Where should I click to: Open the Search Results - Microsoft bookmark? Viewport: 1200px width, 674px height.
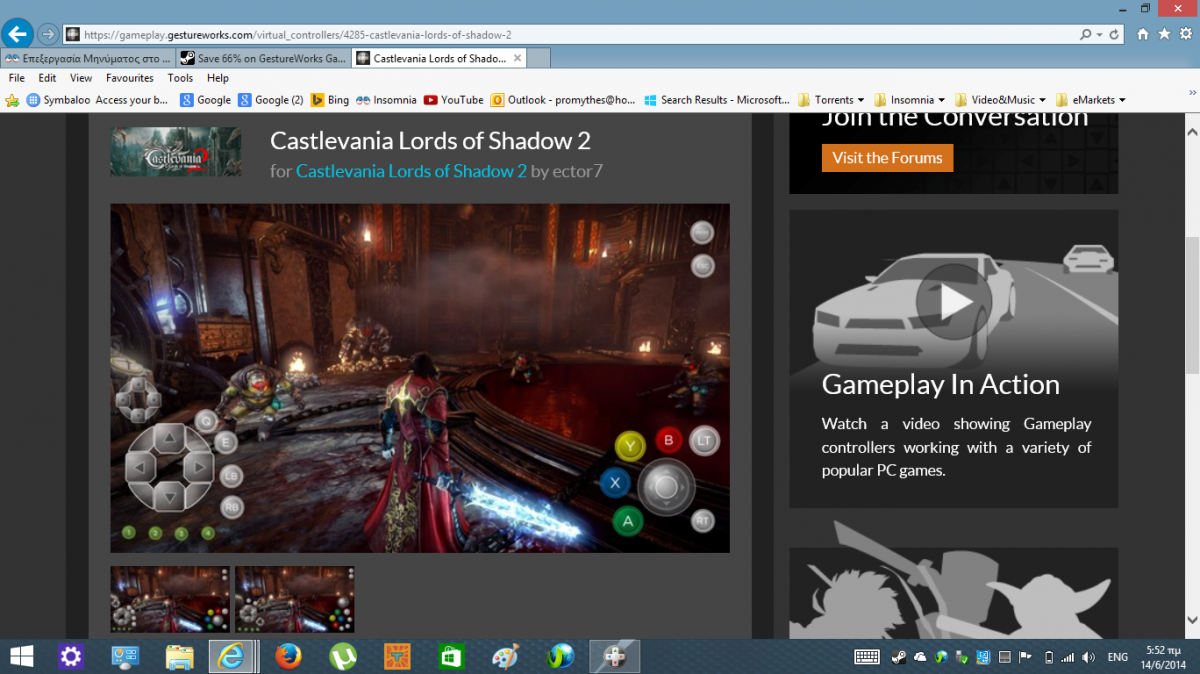[717, 100]
